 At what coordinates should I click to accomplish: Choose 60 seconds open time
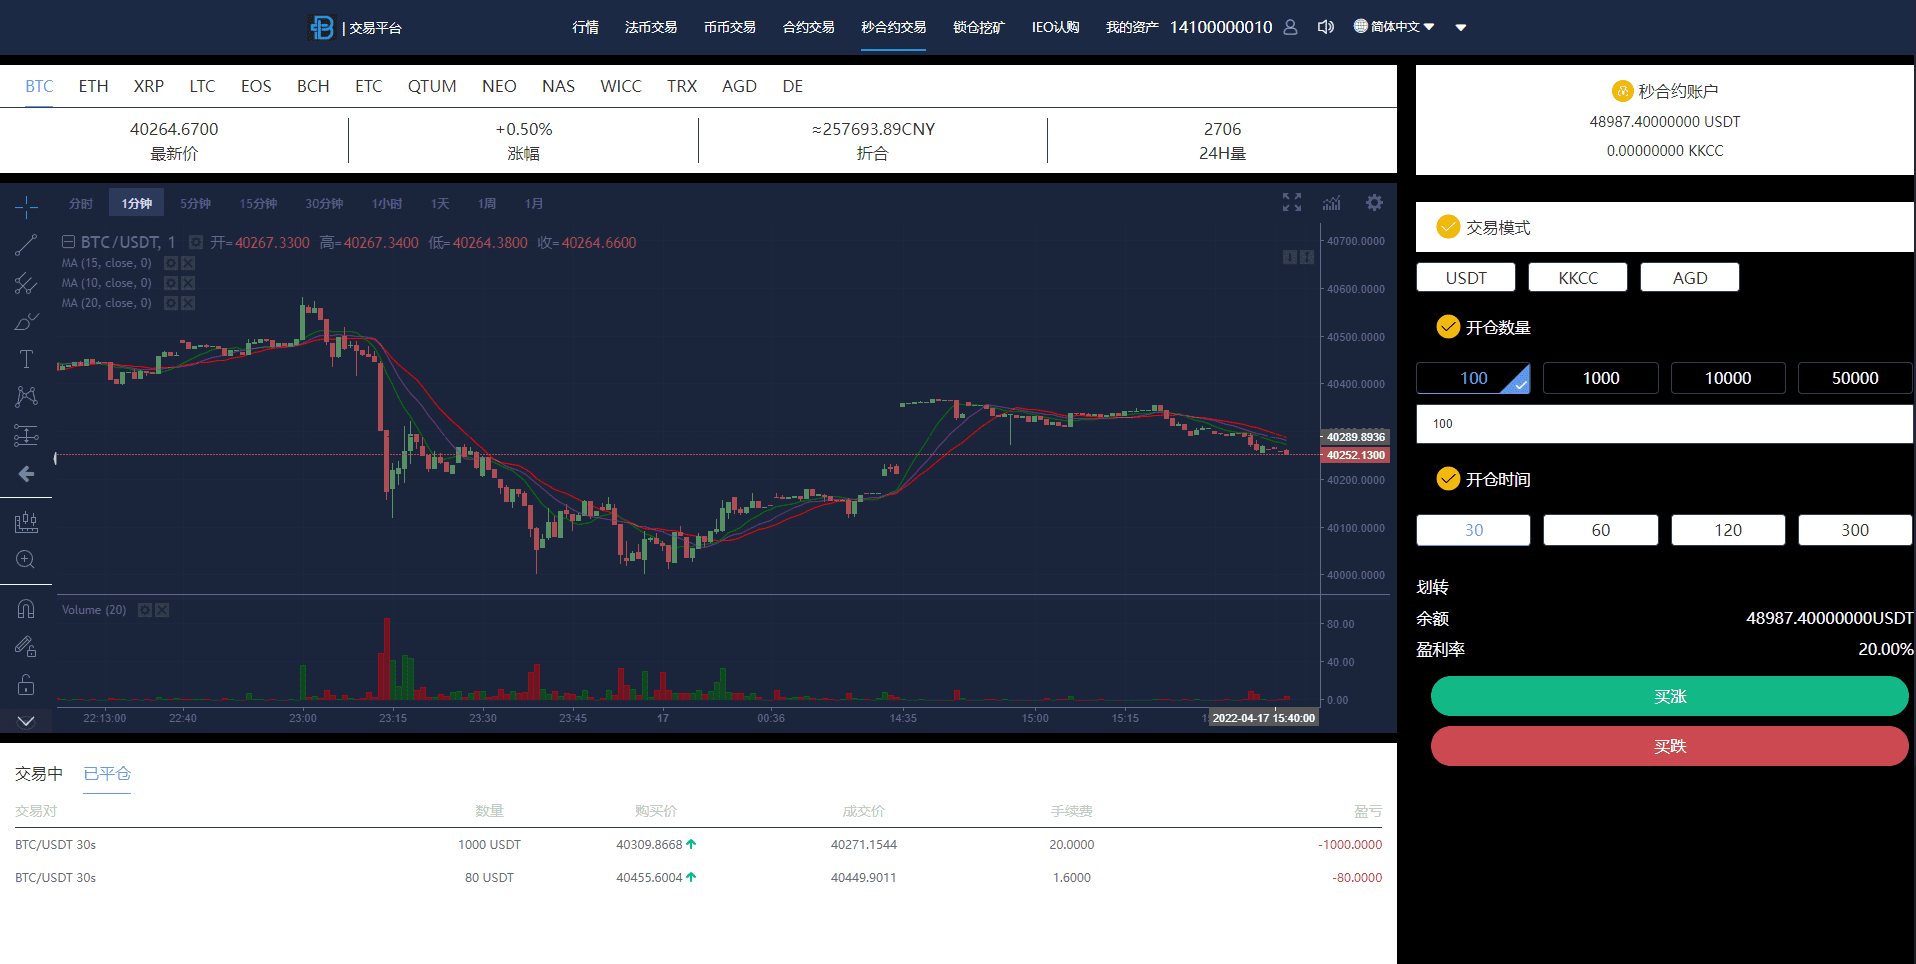[1600, 530]
